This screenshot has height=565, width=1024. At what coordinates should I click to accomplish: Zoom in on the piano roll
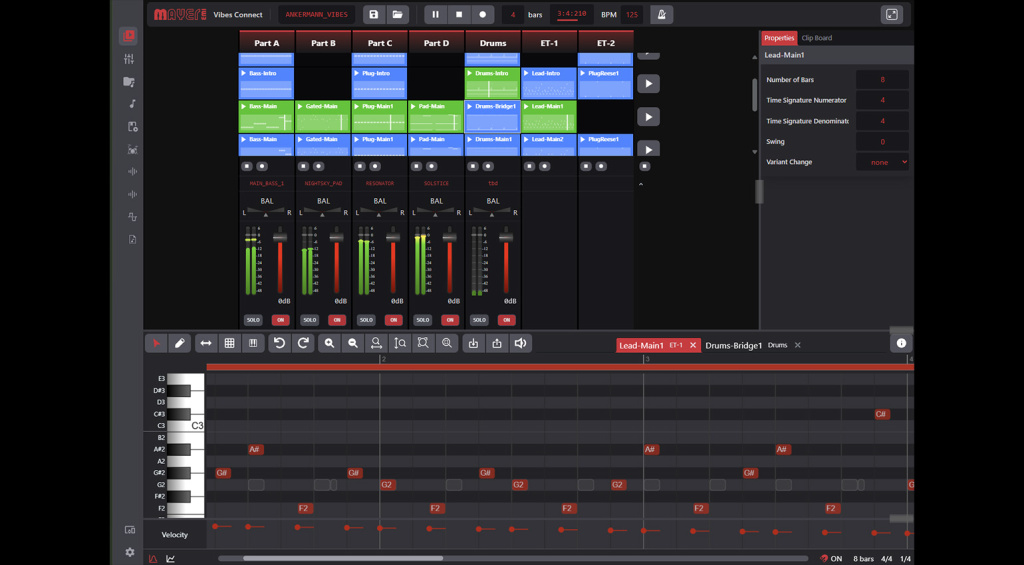(x=329, y=343)
